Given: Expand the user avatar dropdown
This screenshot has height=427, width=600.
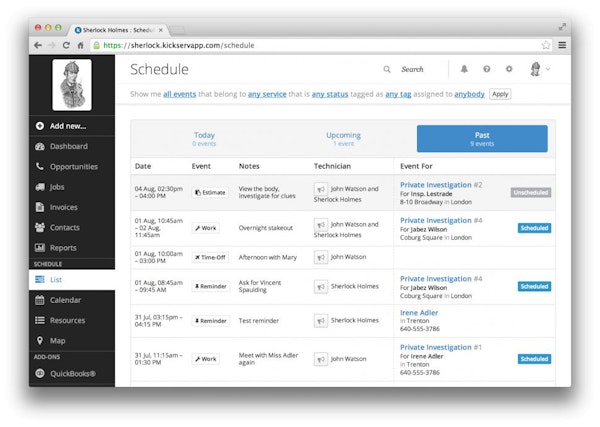Looking at the screenshot, I should (x=539, y=69).
